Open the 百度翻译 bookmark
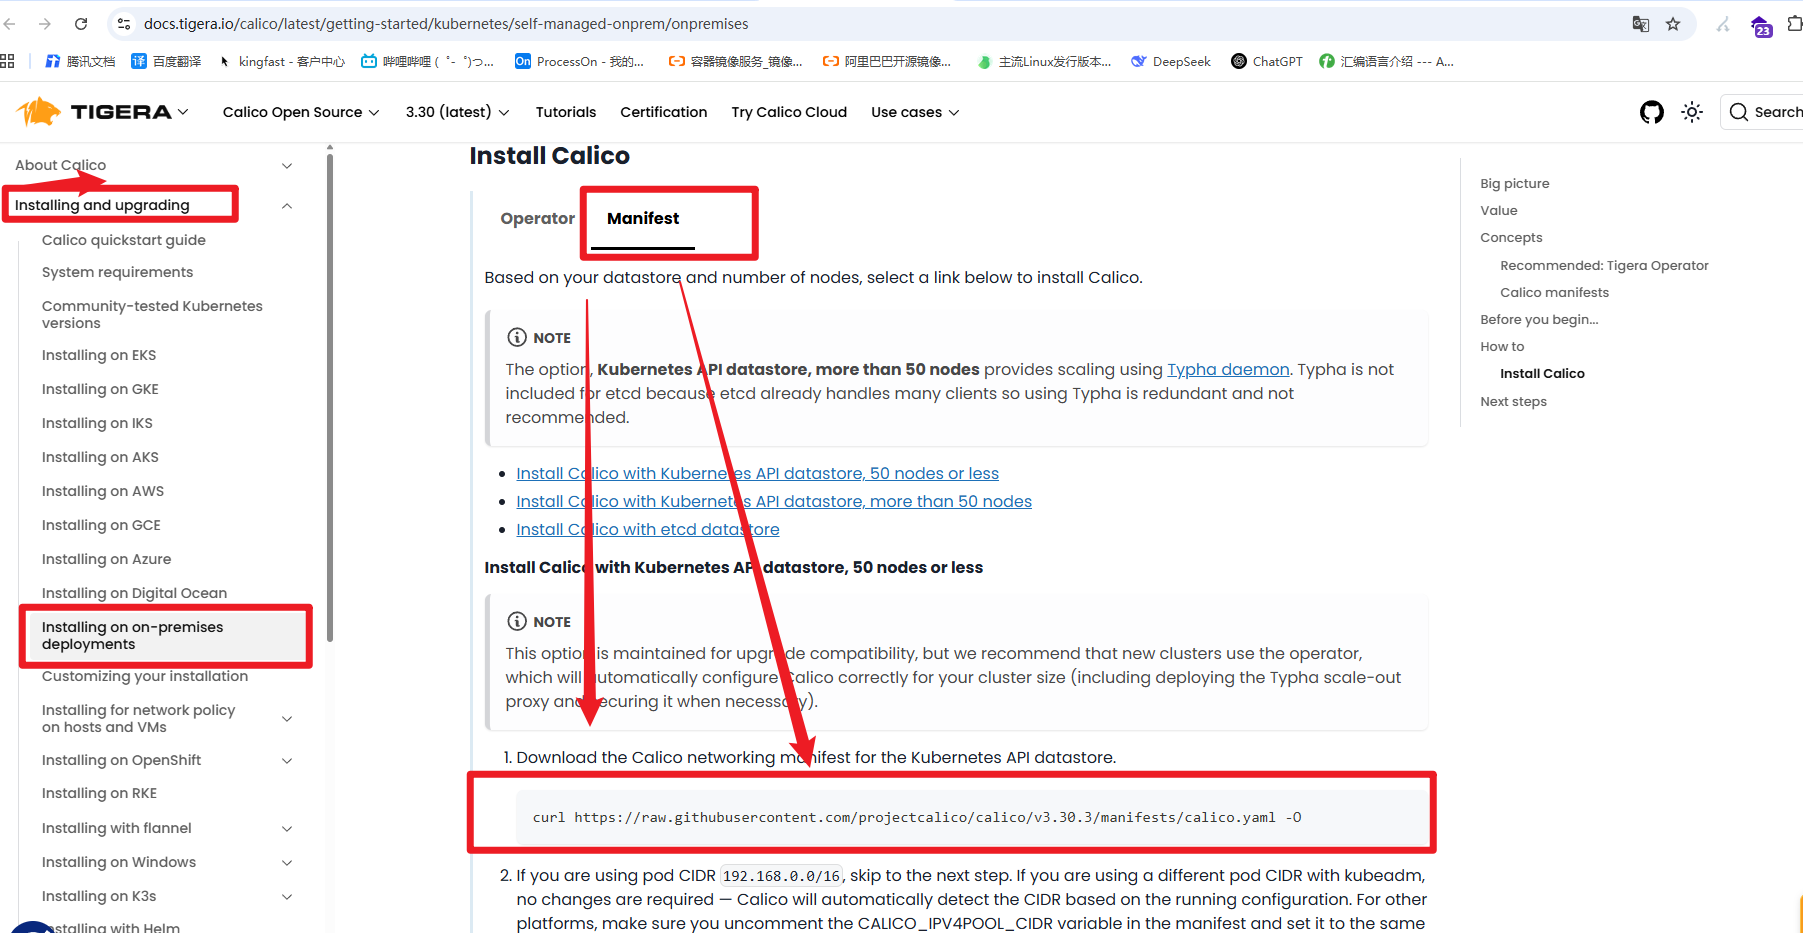The image size is (1803, 933). pos(166,61)
